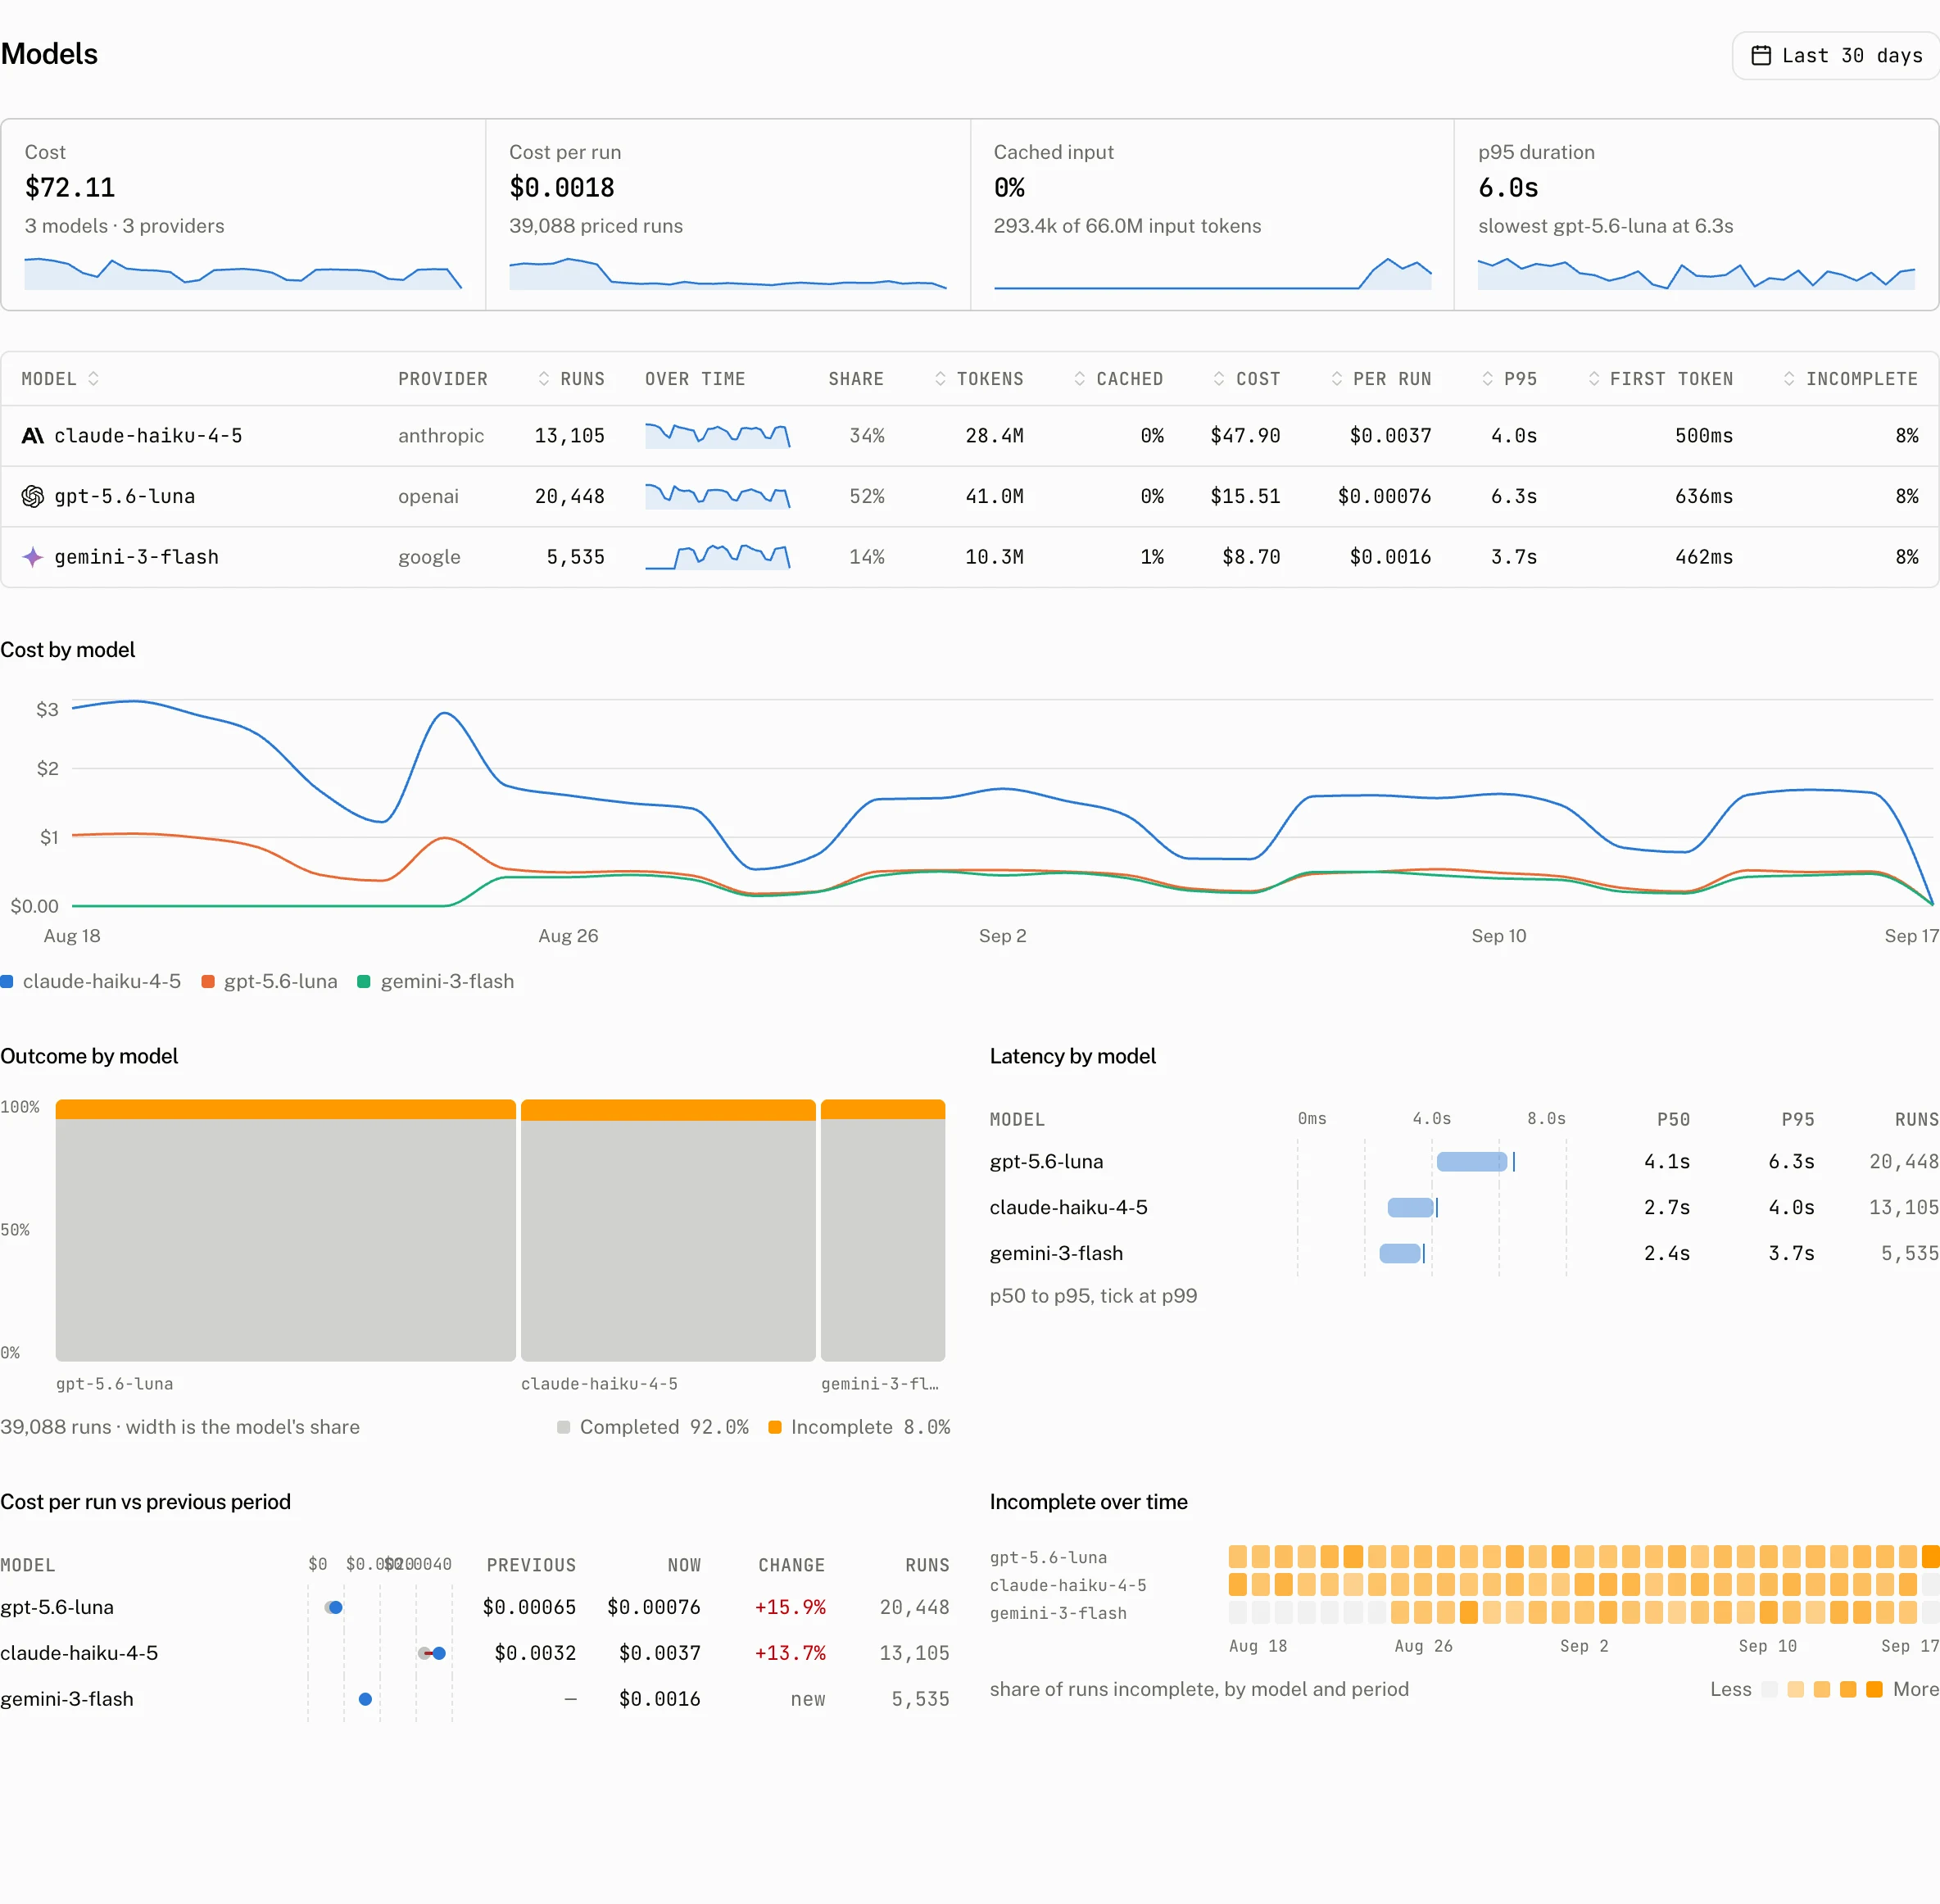Sort by INCOMPLETE column sort icon
This screenshot has height=1904, width=1940.
[x=1789, y=379]
